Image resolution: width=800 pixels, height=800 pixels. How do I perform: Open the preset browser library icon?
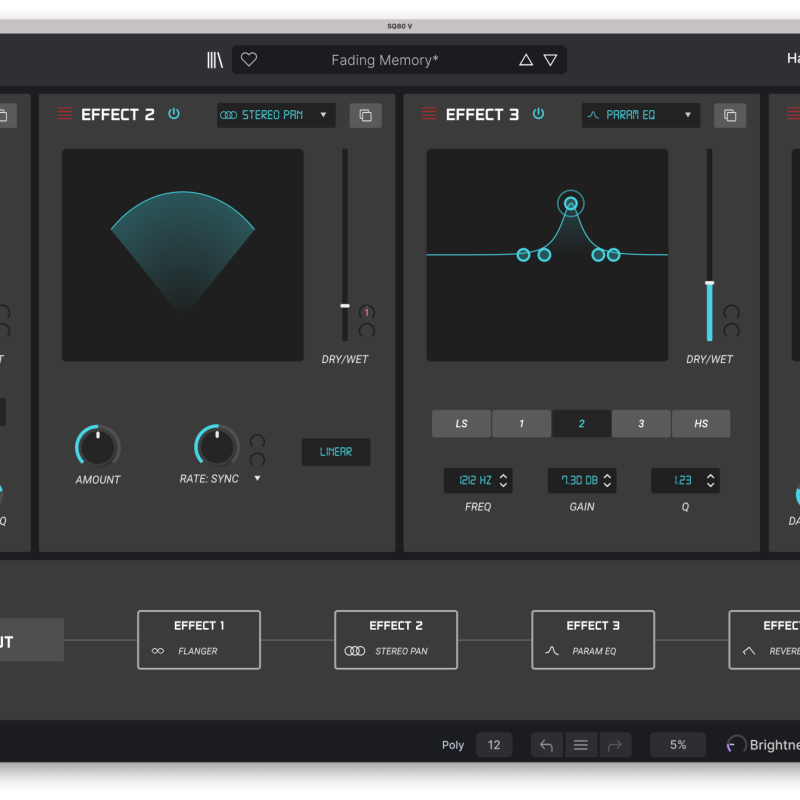215,60
